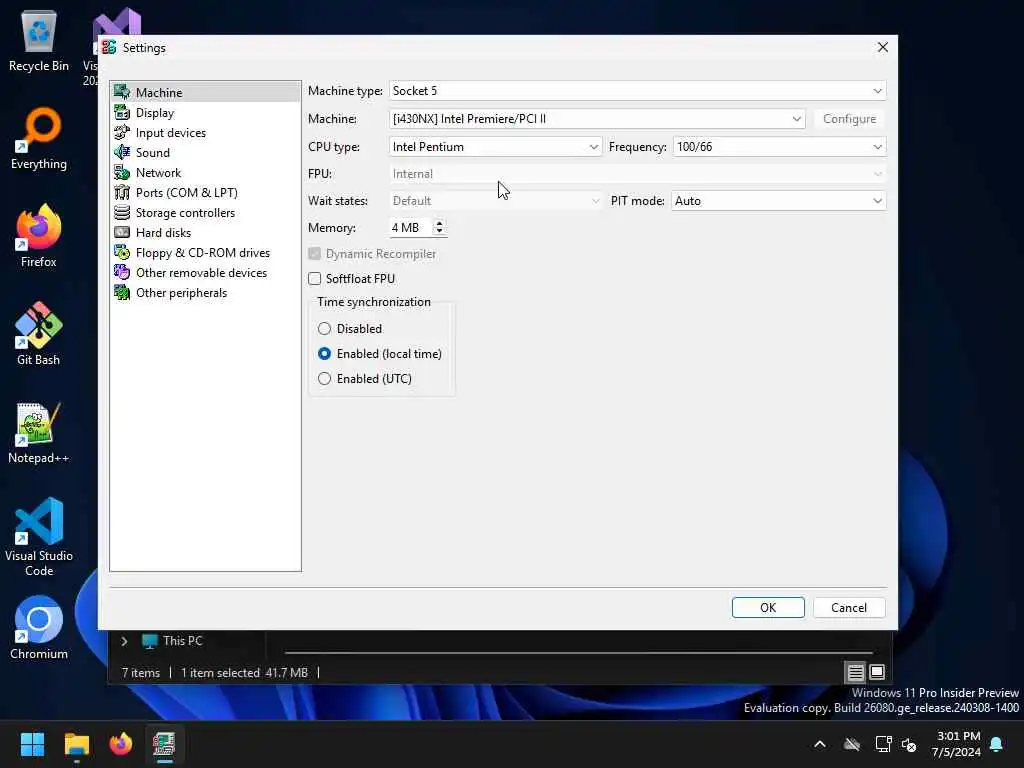This screenshot has height=768, width=1024.
Task: Select Enabled (UTC) radio button
Action: (x=324, y=378)
